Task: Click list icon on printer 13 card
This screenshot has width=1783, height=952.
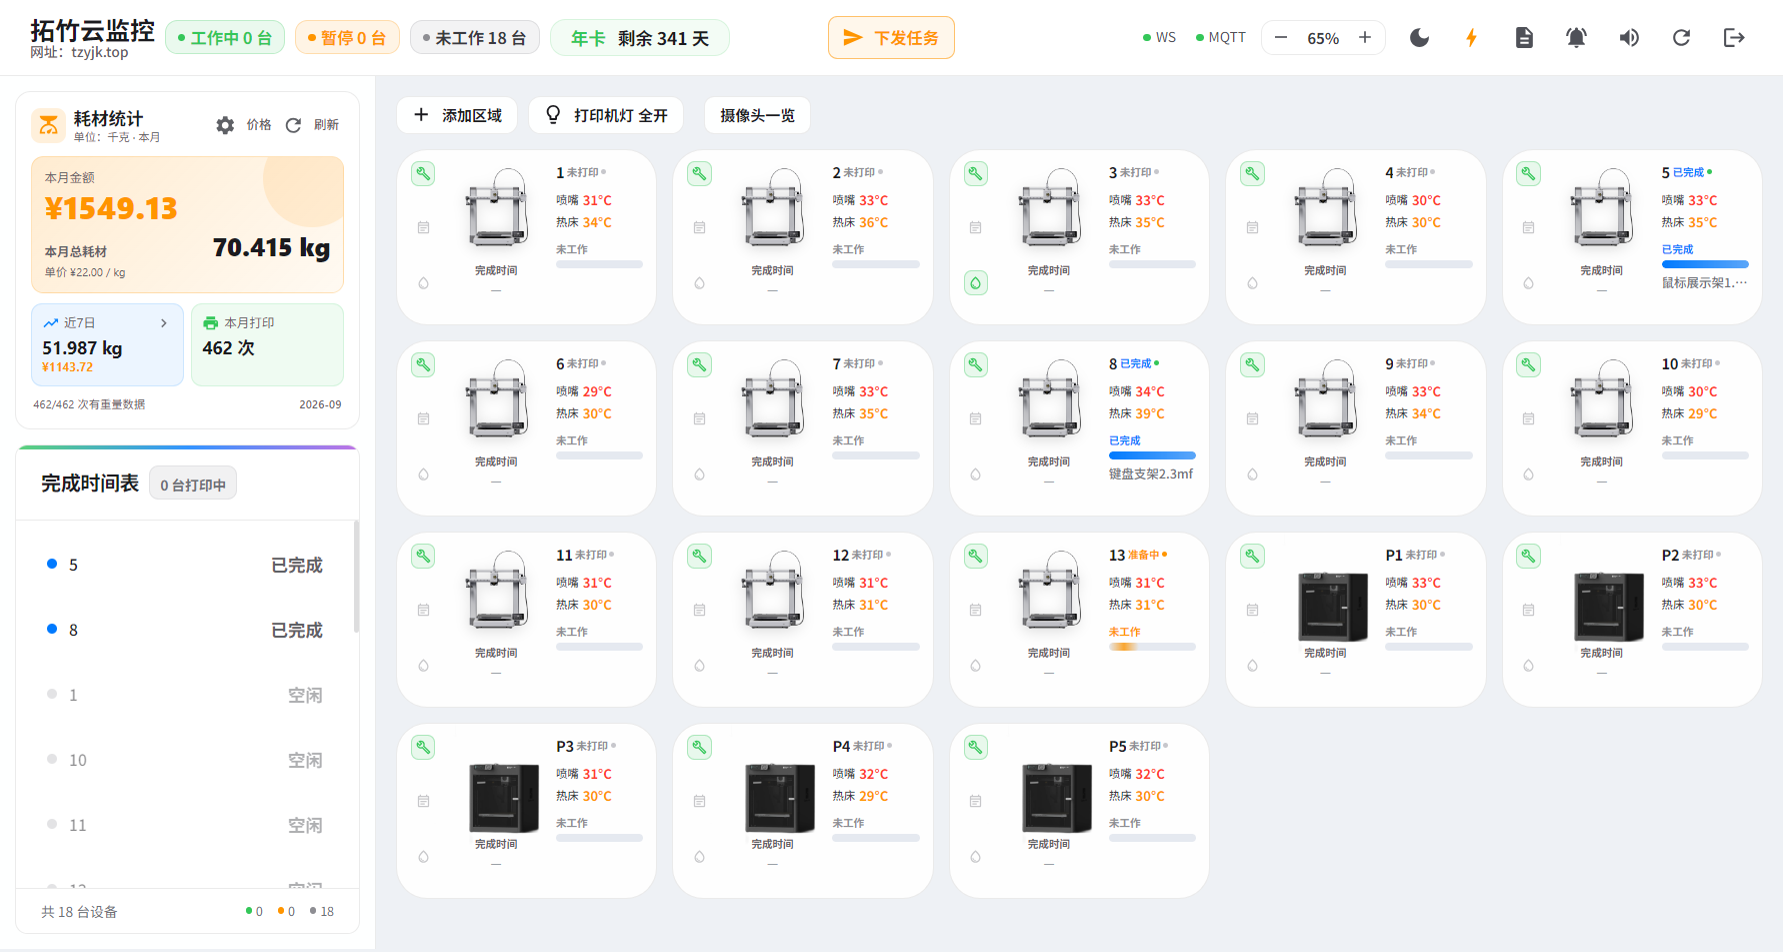Action: 975,610
